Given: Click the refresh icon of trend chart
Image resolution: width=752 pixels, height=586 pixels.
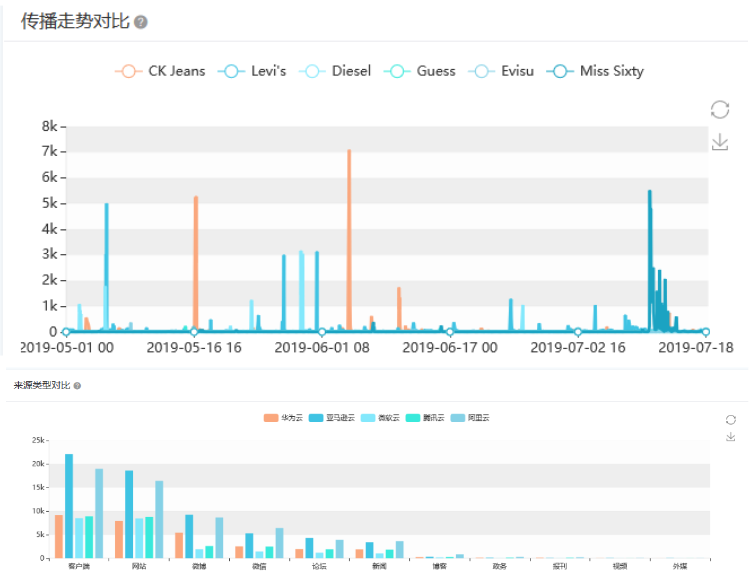Looking at the screenshot, I should [x=719, y=110].
